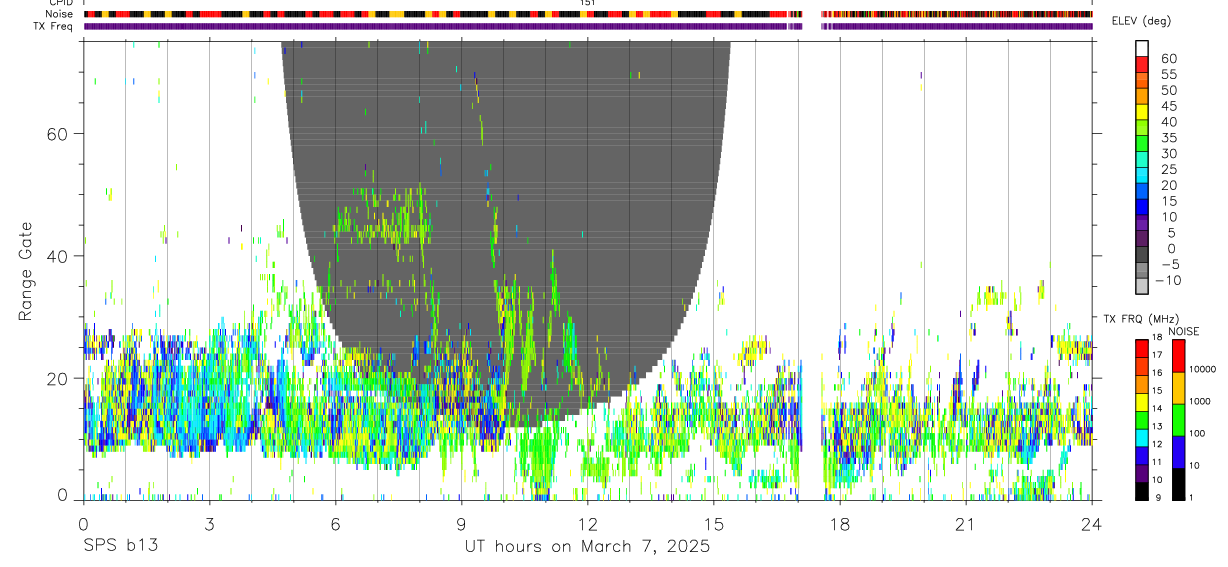Click the black bottom segment of the NOISE bar
This screenshot has width=1228, height=567.
click(1178, 484)
